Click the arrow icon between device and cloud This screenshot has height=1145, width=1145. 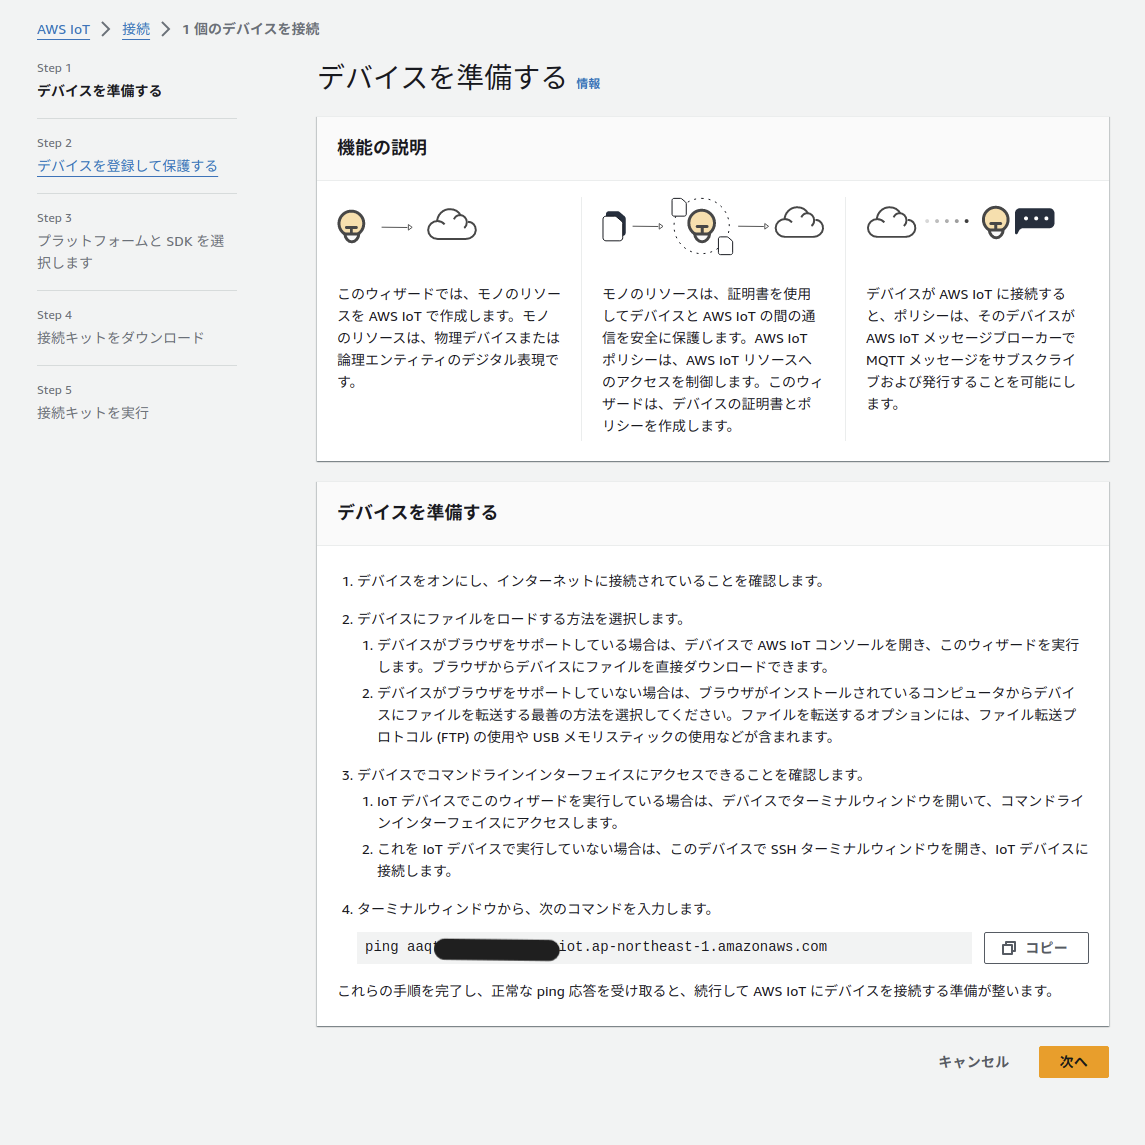pyautogui.click(x=398, y=226)
